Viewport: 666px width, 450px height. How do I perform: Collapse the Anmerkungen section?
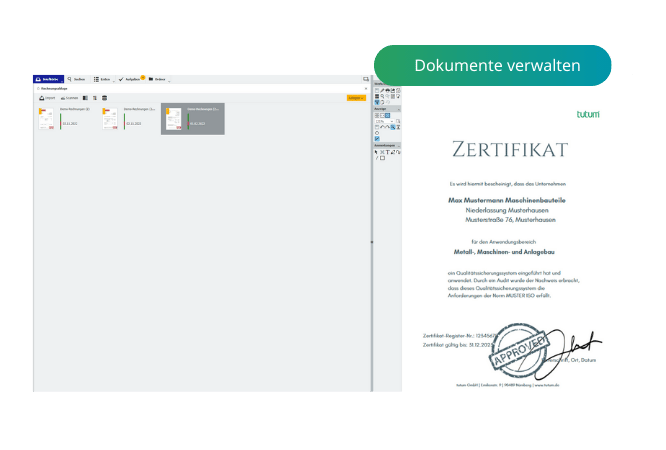[x=399, y=146]
